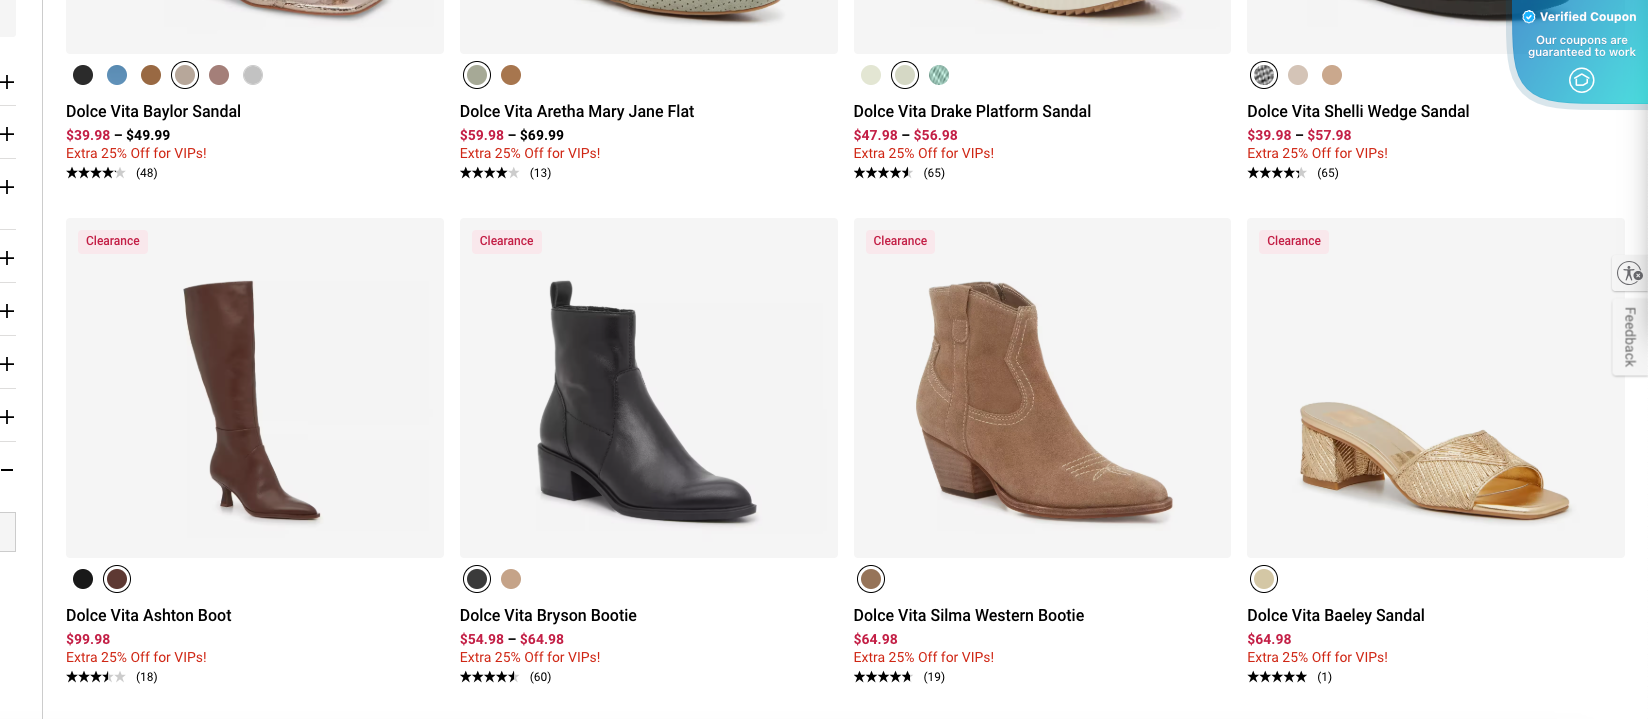This screenshot has height=719, width=1648.
Task: Open Dolce Vita Baylor Sandal product page
Action: [x=152, y=111]
